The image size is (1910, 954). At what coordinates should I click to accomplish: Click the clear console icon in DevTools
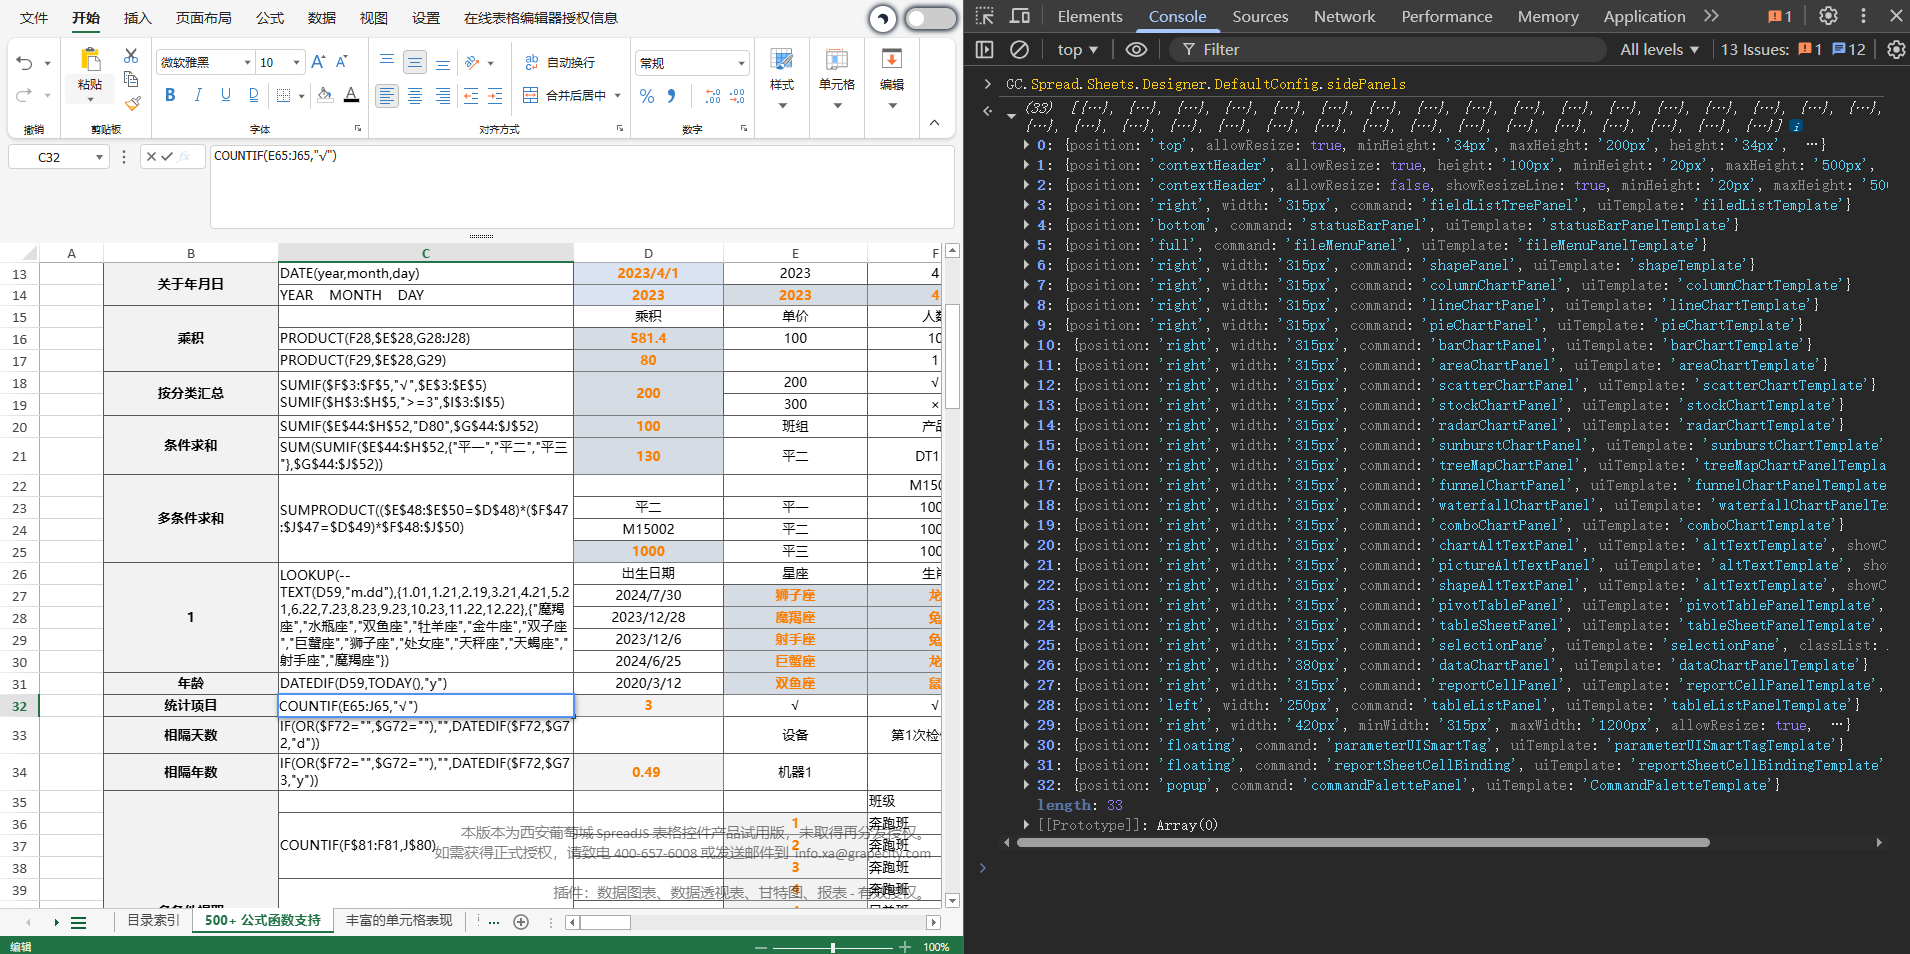point(1019,49)
